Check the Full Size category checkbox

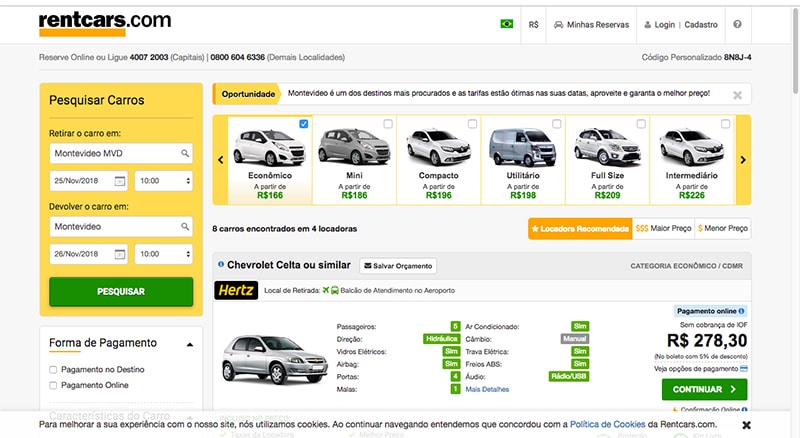click(641, 124)
